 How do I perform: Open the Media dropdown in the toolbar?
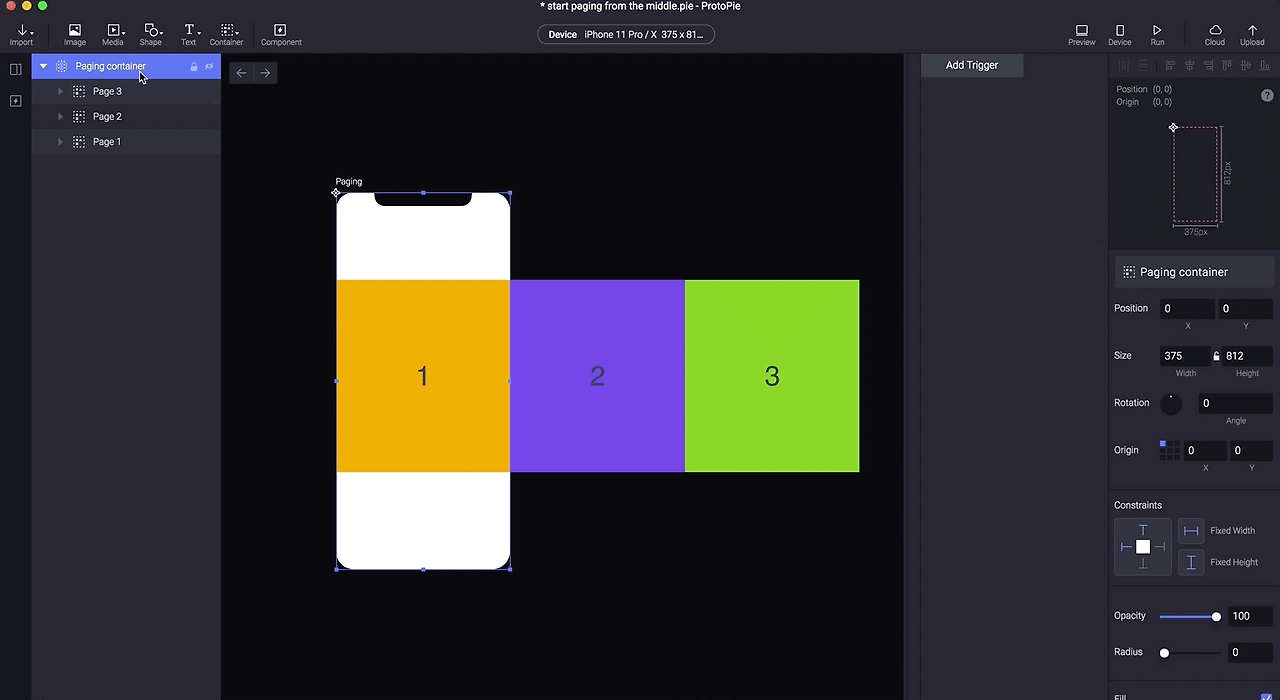coord(113,35)
